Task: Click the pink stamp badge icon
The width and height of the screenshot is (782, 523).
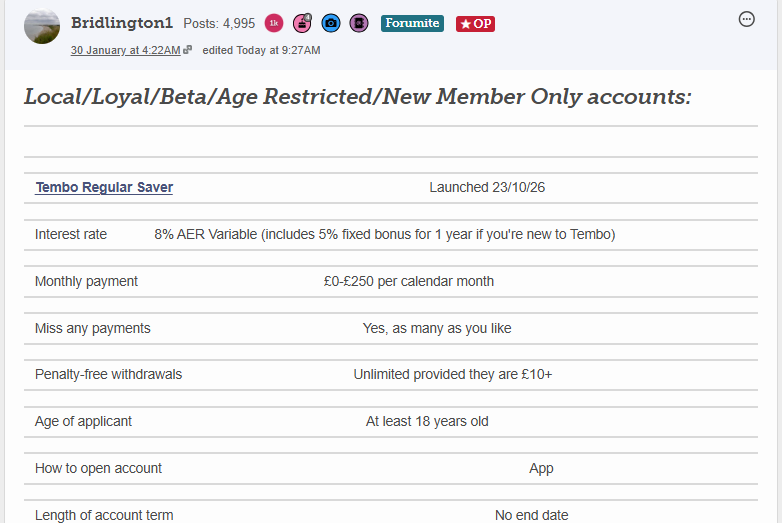Action: tap(302, 23)
